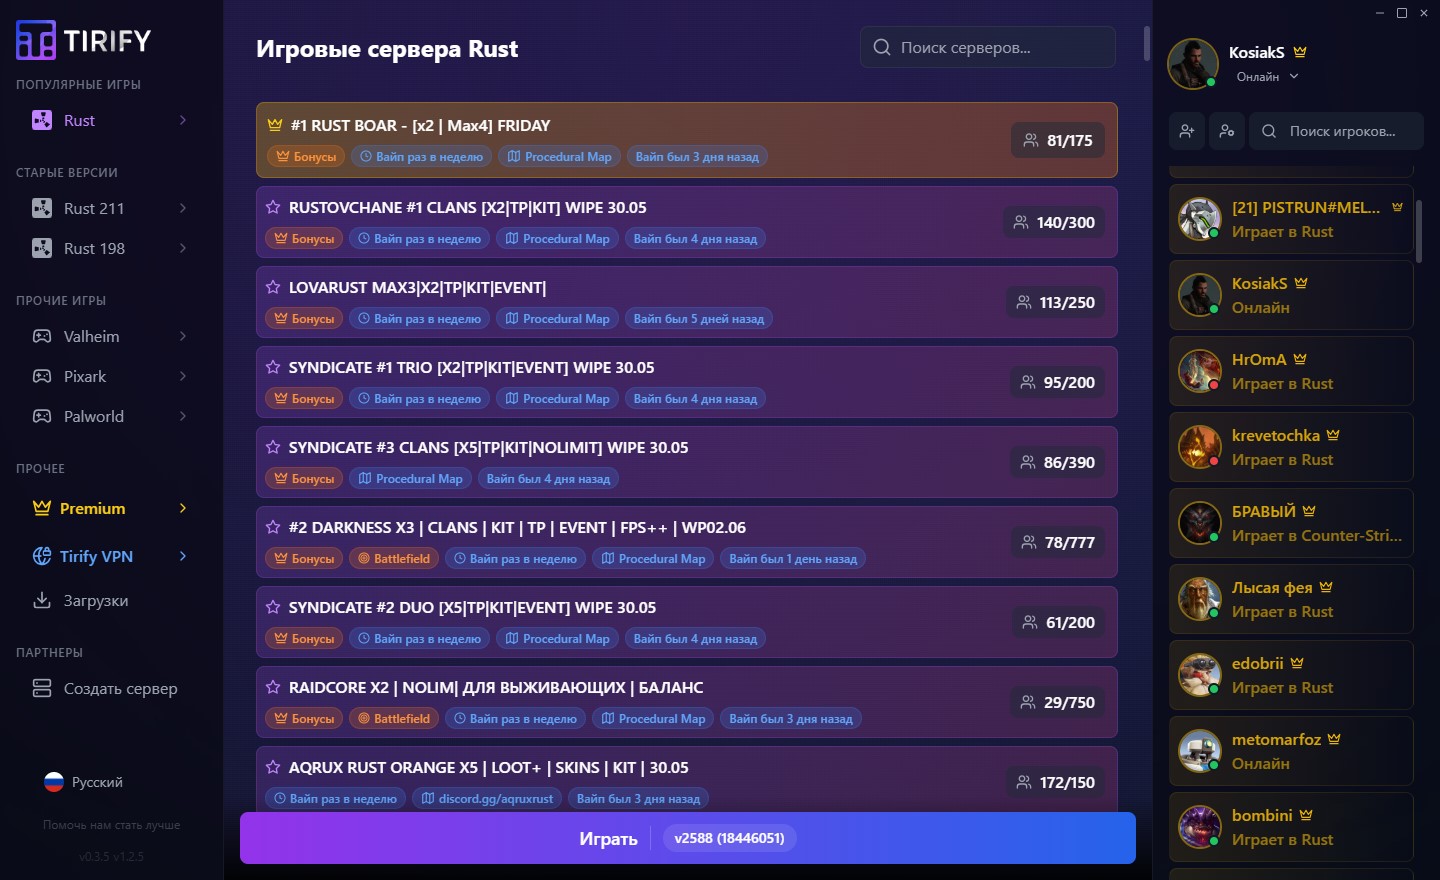
Task: Open friend bombini entry
Action: [1291, 827]
